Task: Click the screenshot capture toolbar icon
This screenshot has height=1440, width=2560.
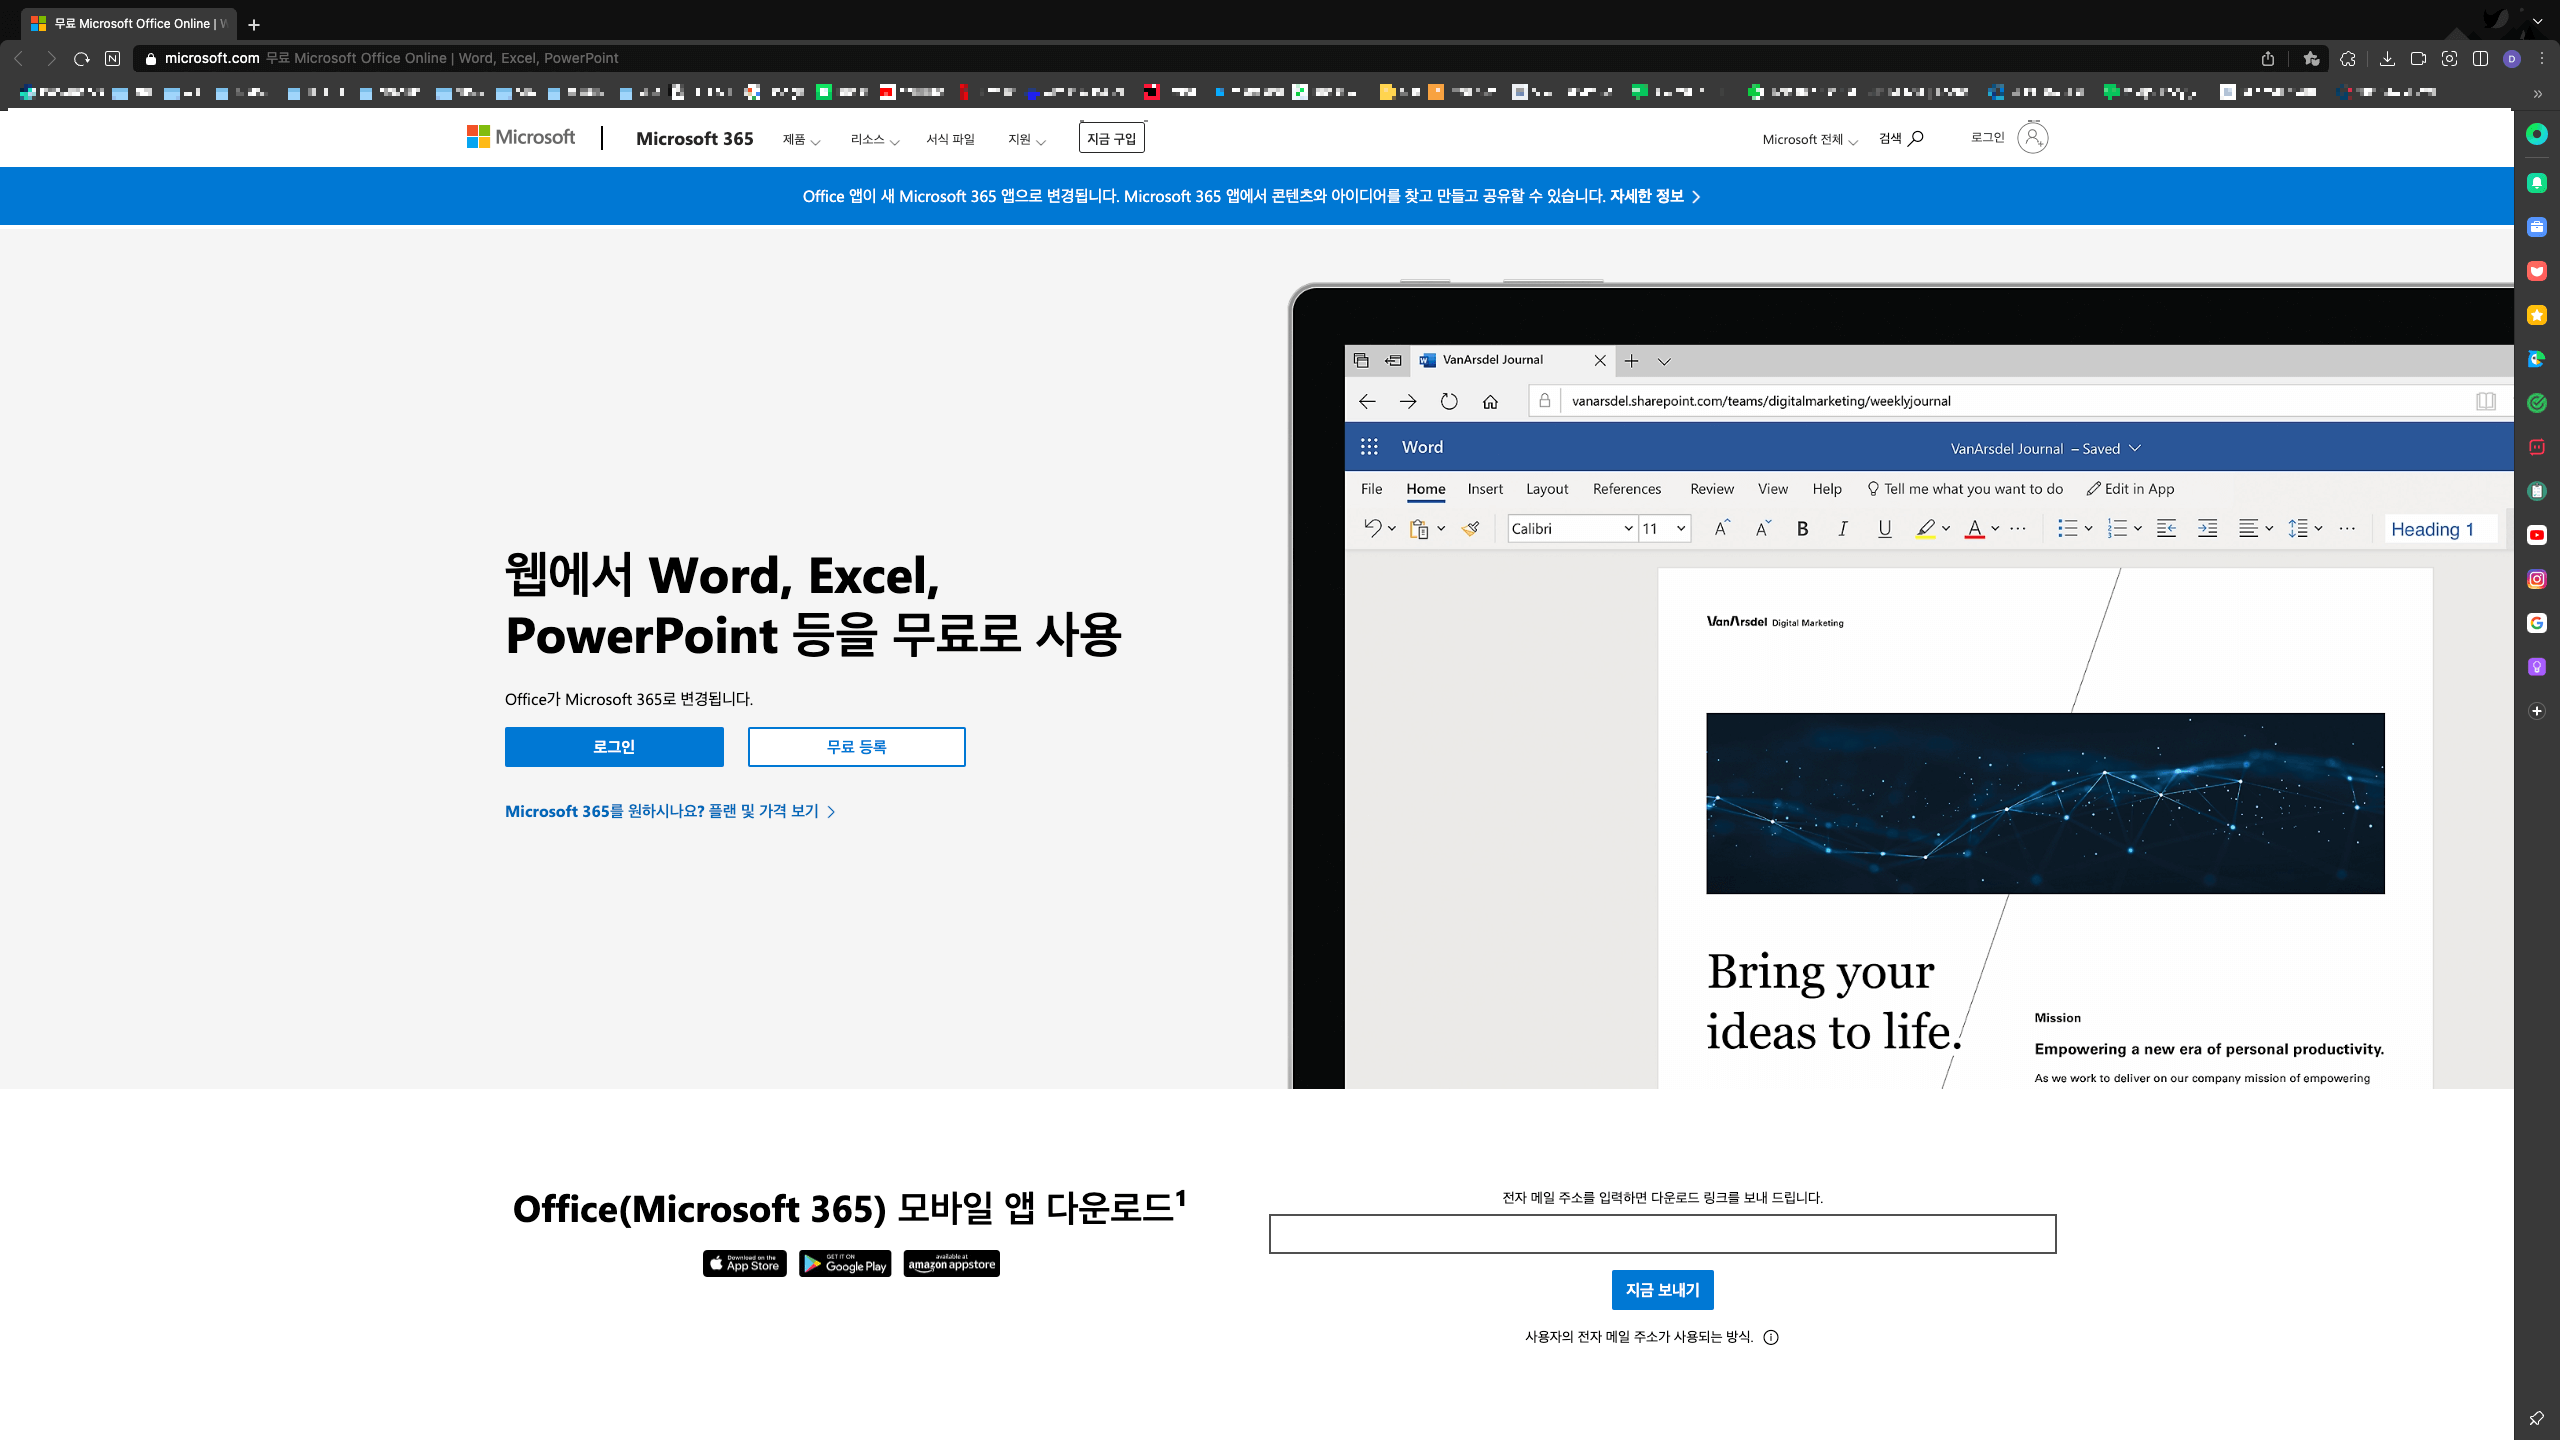Action: 2449,59
